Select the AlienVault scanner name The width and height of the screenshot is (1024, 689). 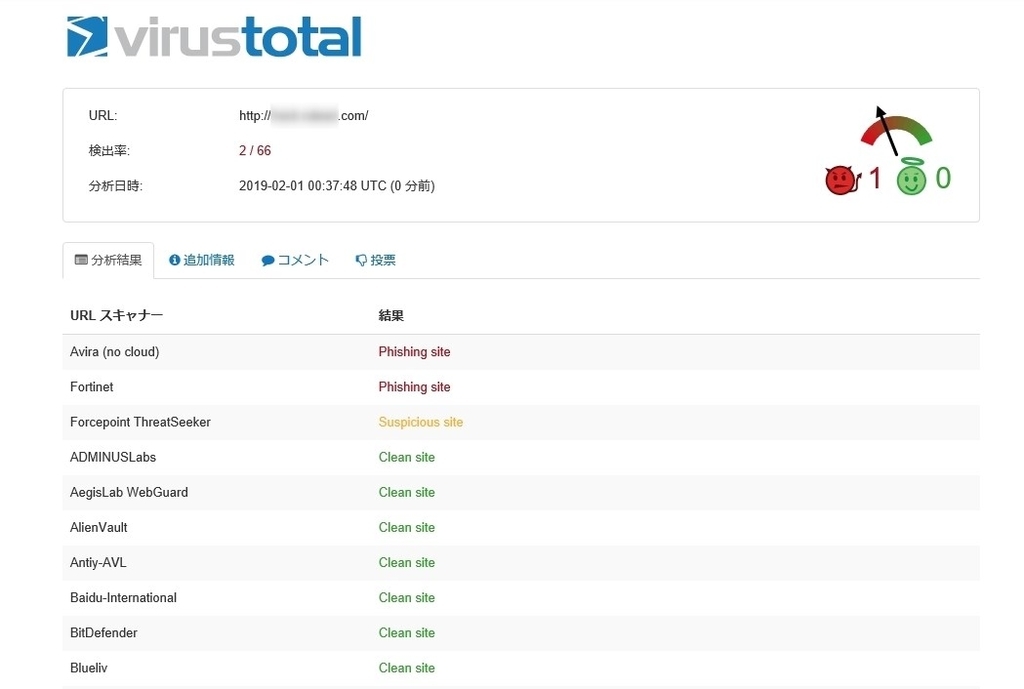click(x=99, y=528)
